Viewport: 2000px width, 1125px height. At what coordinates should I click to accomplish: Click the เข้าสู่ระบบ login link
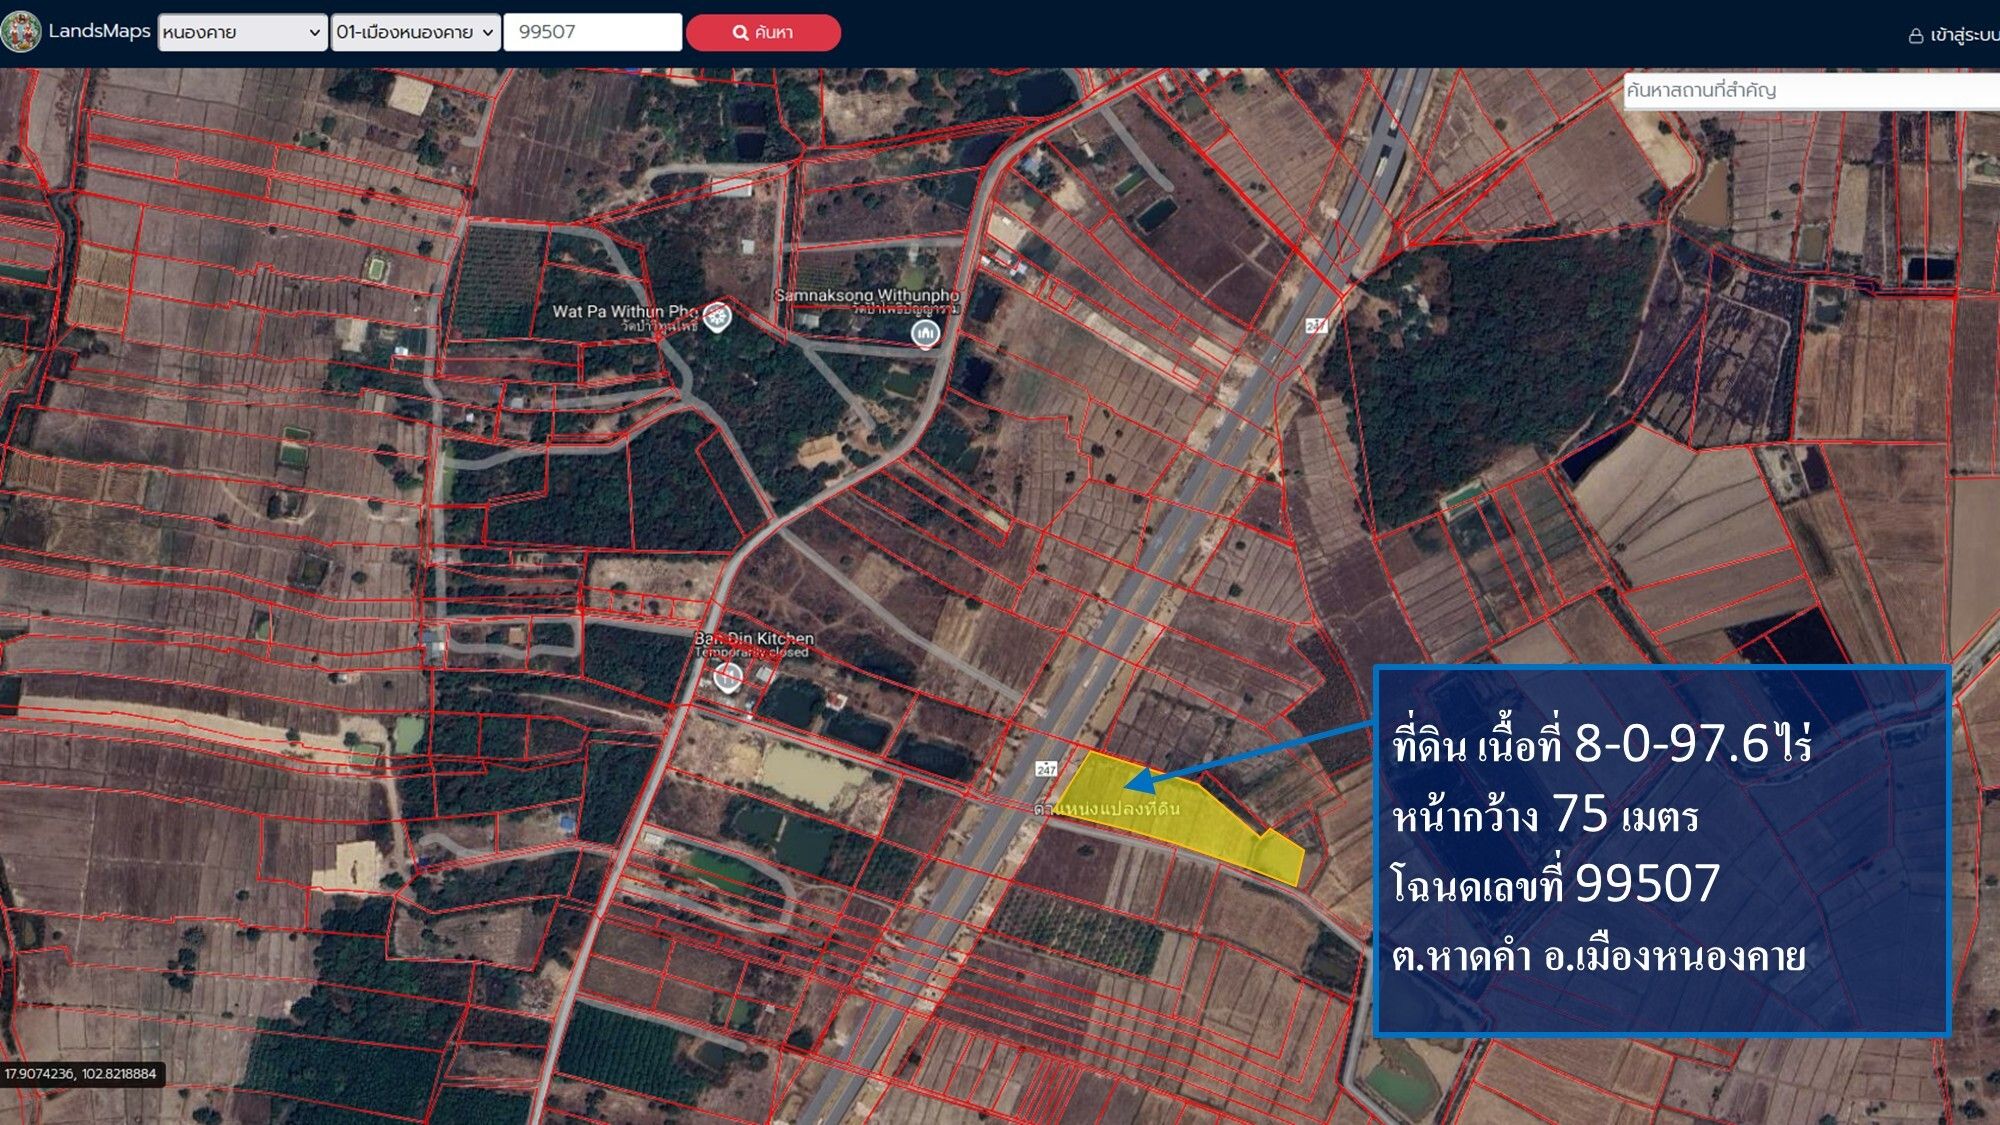click(x=1964, y=35)
